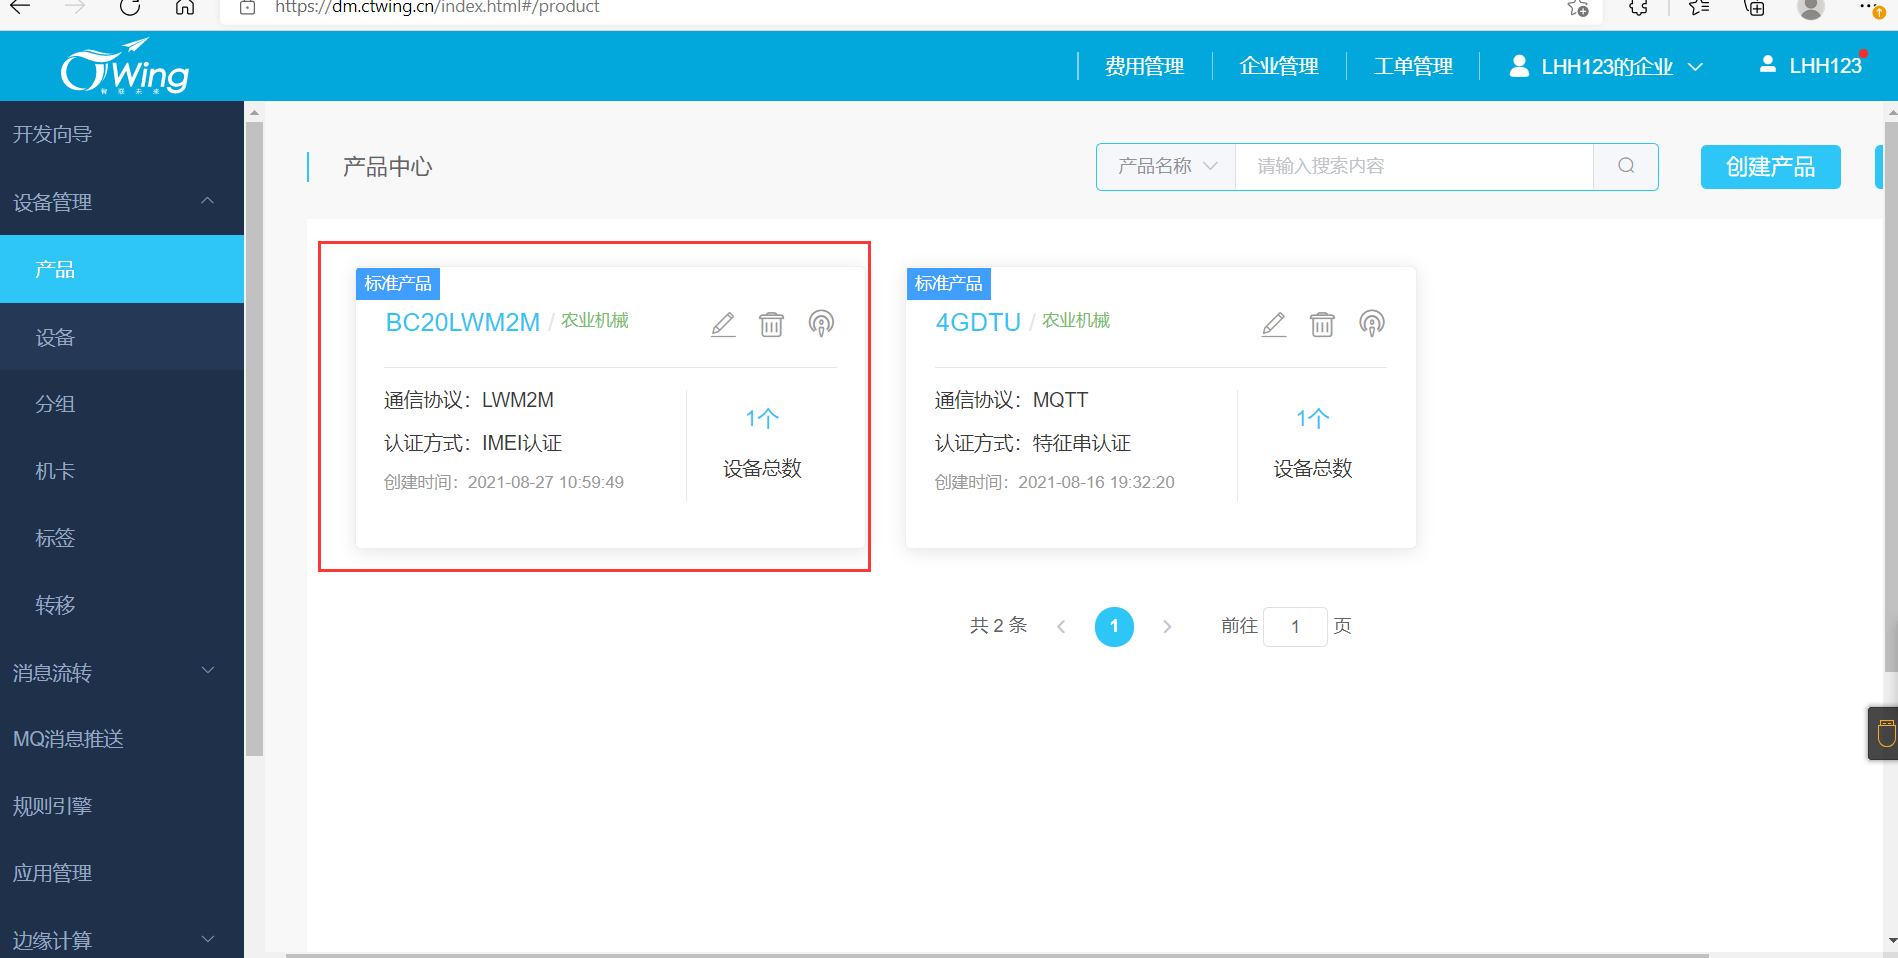Open the BC20LWM2M signal/debug icon

point(821,323)
